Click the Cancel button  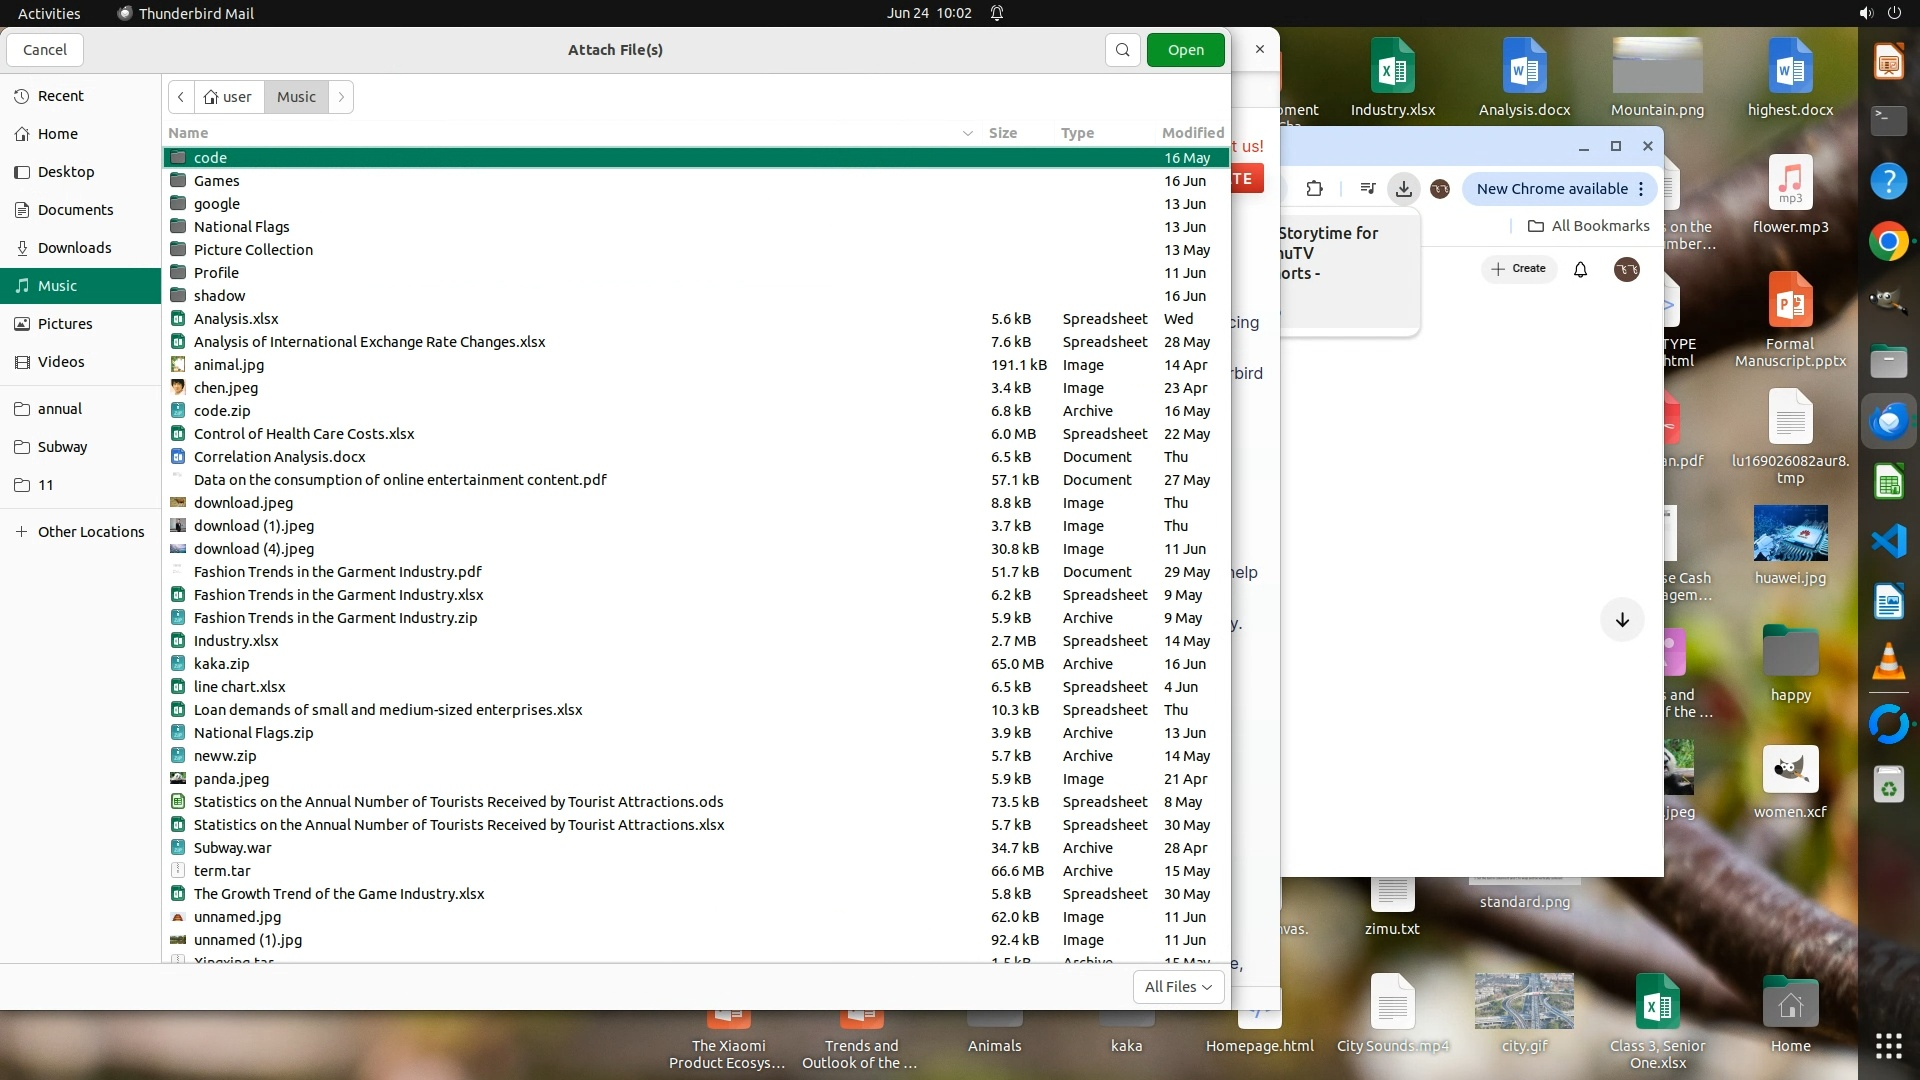click(44, 50)
